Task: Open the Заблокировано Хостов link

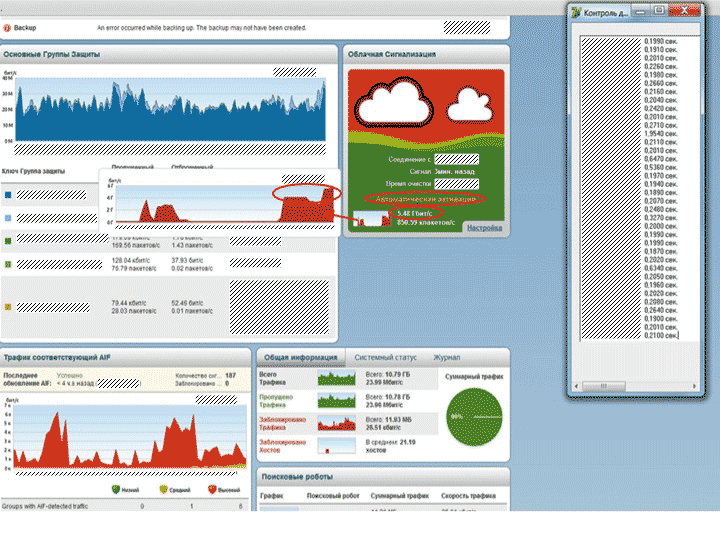Action: point(282,446)
